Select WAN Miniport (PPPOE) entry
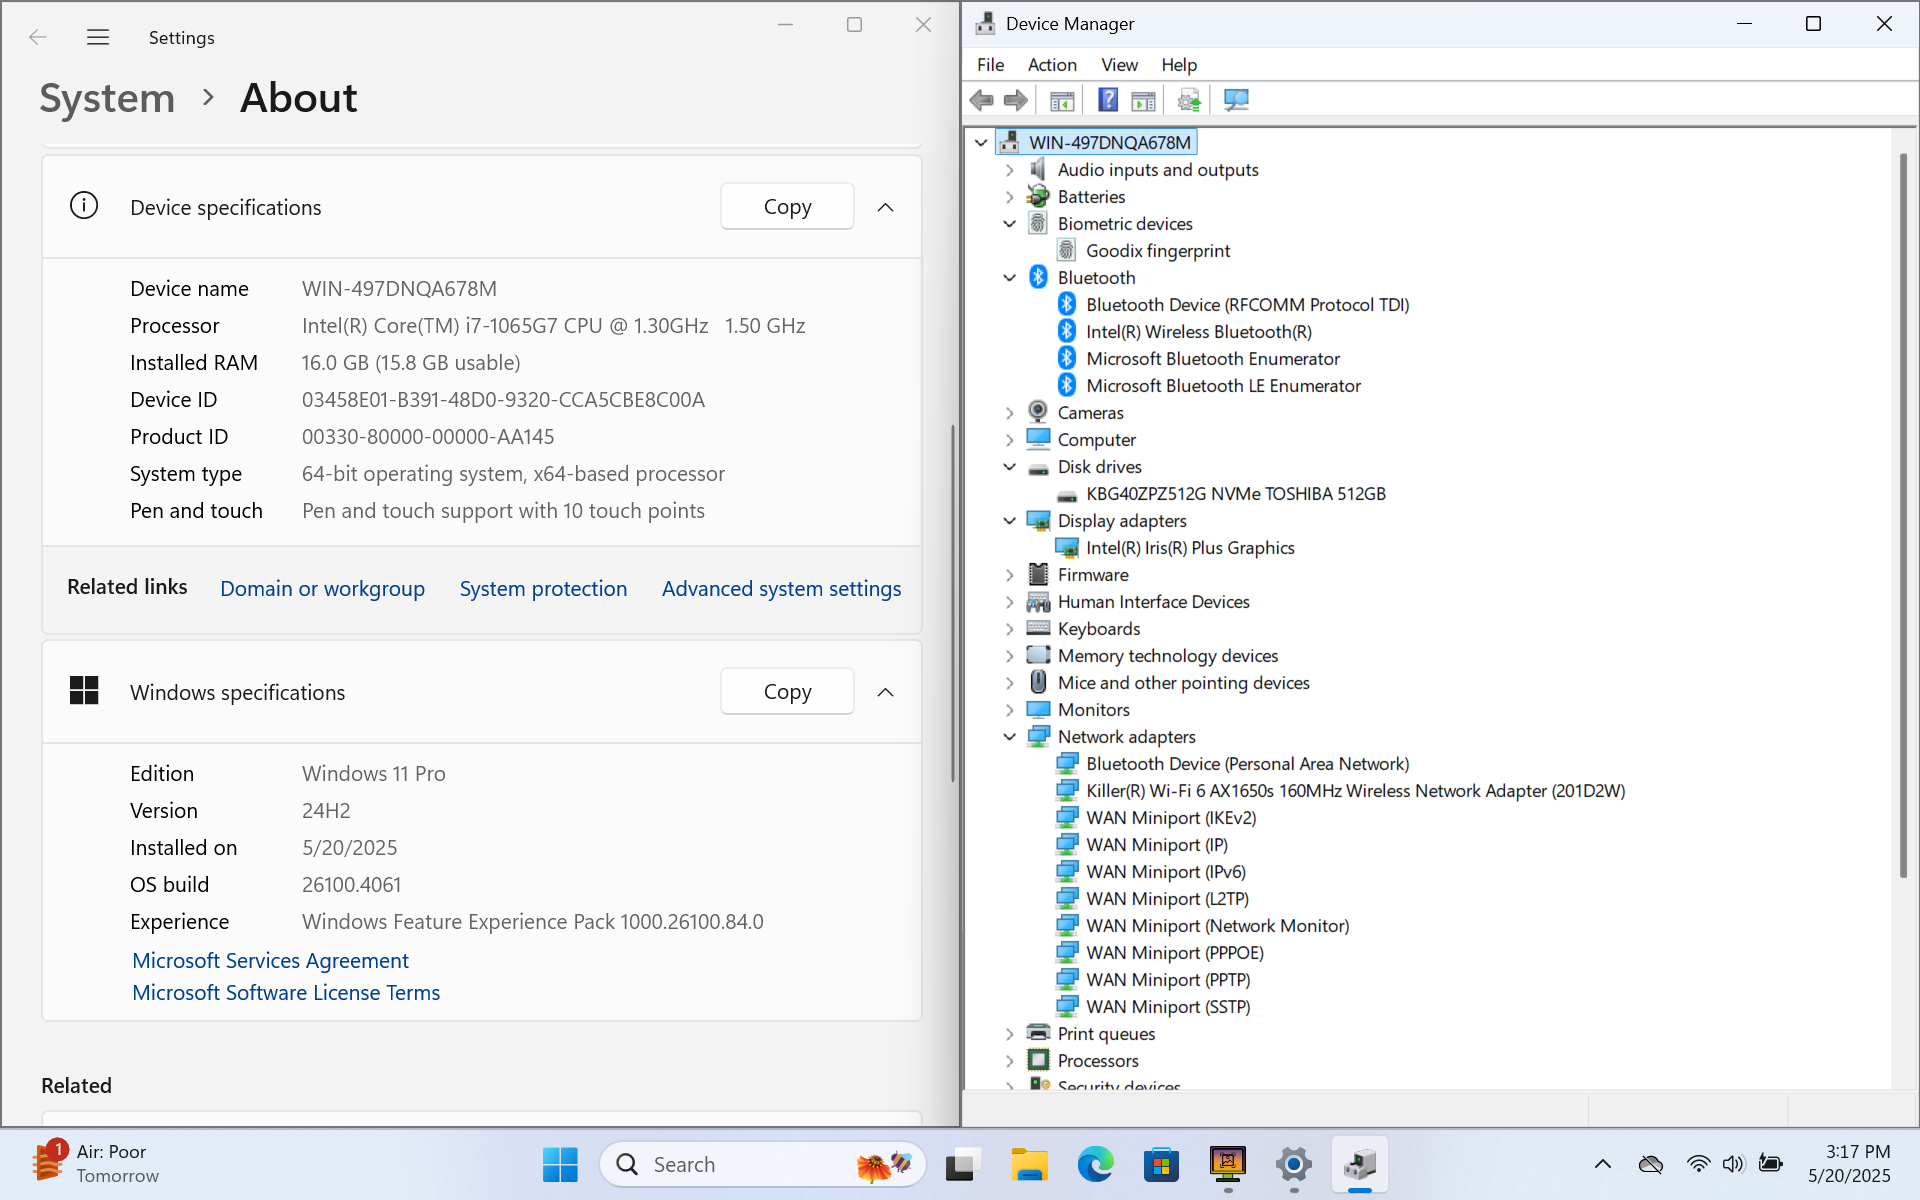Image resolution: width=1920 pixels, height=1200 pixels. pyautogui.click(x=1174, y=953)
